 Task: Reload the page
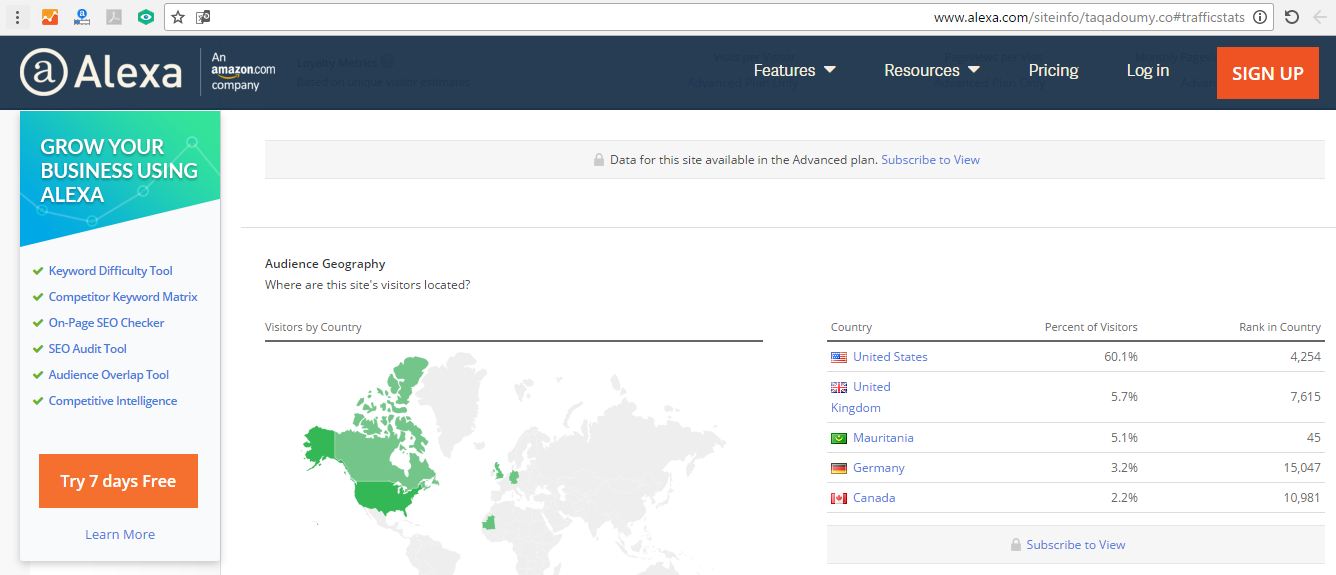pyautogui.click(x=1291, y=17)
